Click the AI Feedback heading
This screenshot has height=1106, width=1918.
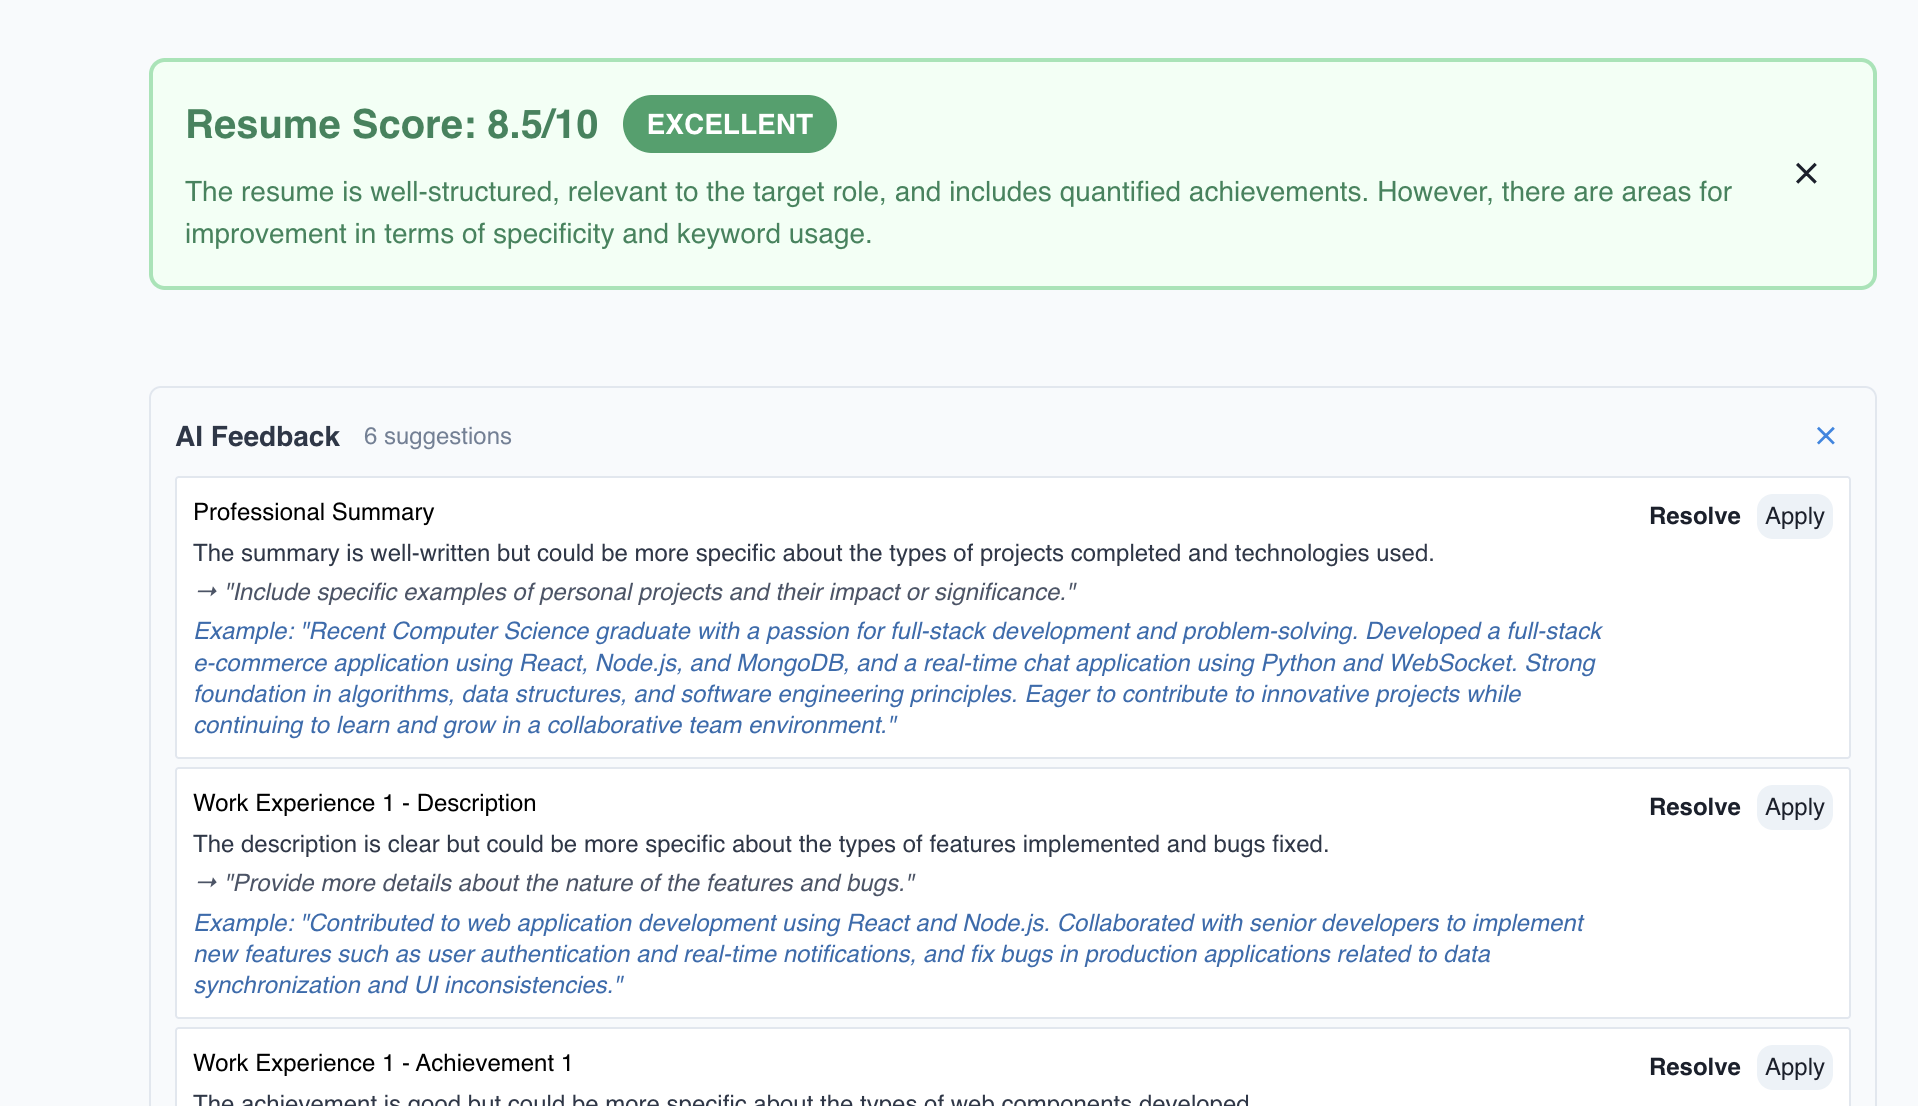coord(257,437)
